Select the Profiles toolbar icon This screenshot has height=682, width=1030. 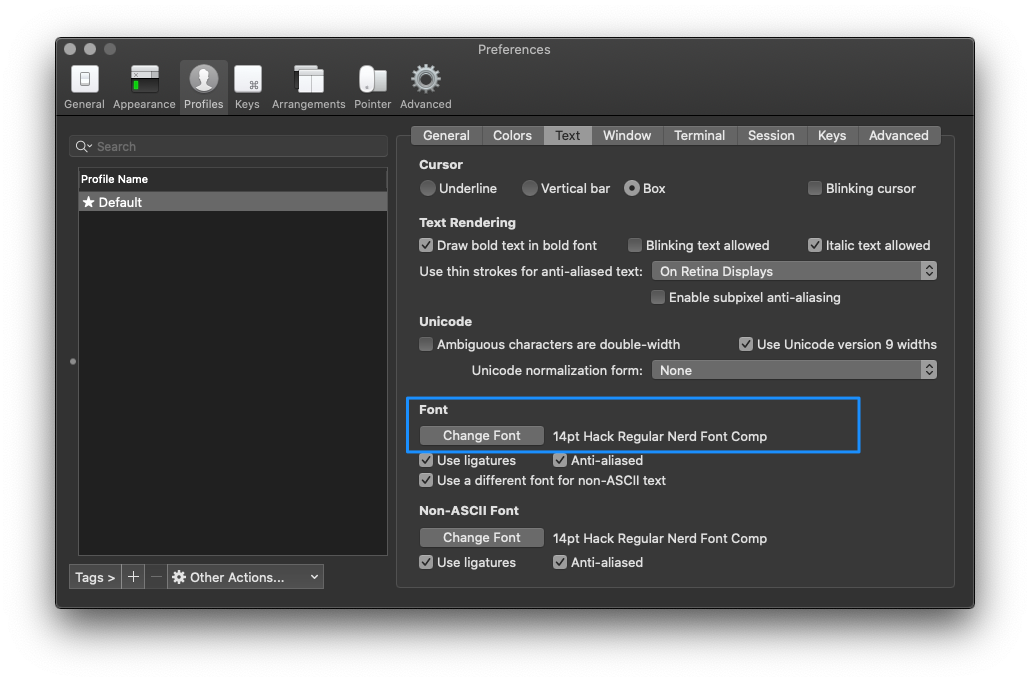point(204,87)
